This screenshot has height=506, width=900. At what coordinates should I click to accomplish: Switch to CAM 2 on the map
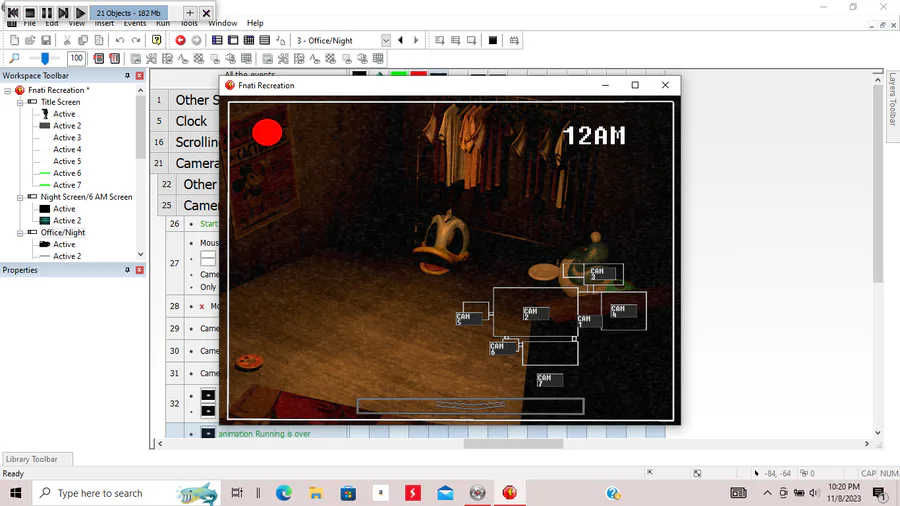click(x=536, y=313)
